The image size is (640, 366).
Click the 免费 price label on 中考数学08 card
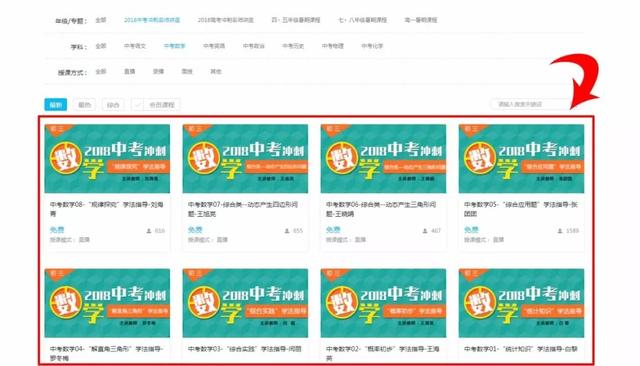tap(57, 230)
